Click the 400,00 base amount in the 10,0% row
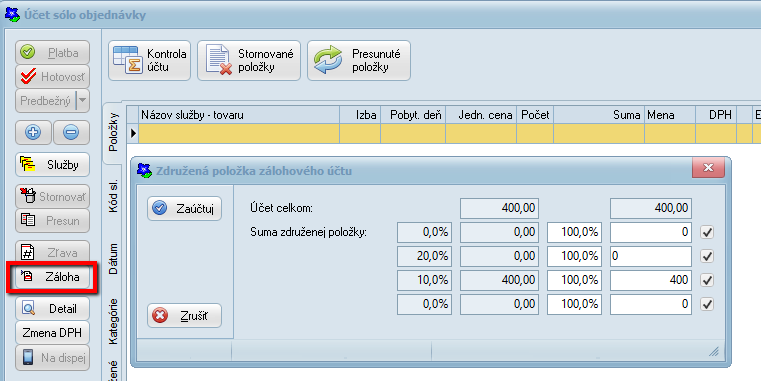761x381 pixels. 499,280
